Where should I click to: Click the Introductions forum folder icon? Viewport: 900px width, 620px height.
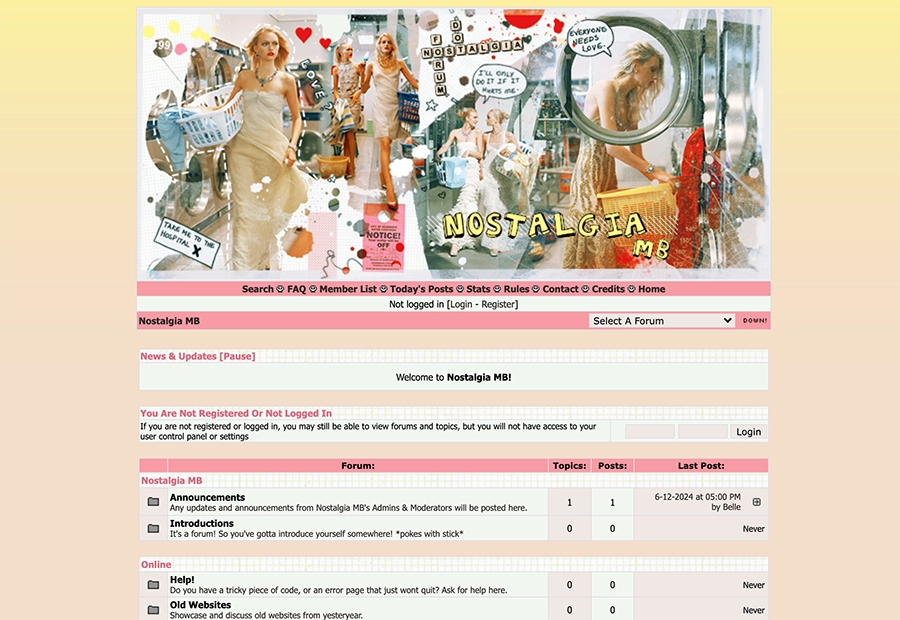(153, 528)
